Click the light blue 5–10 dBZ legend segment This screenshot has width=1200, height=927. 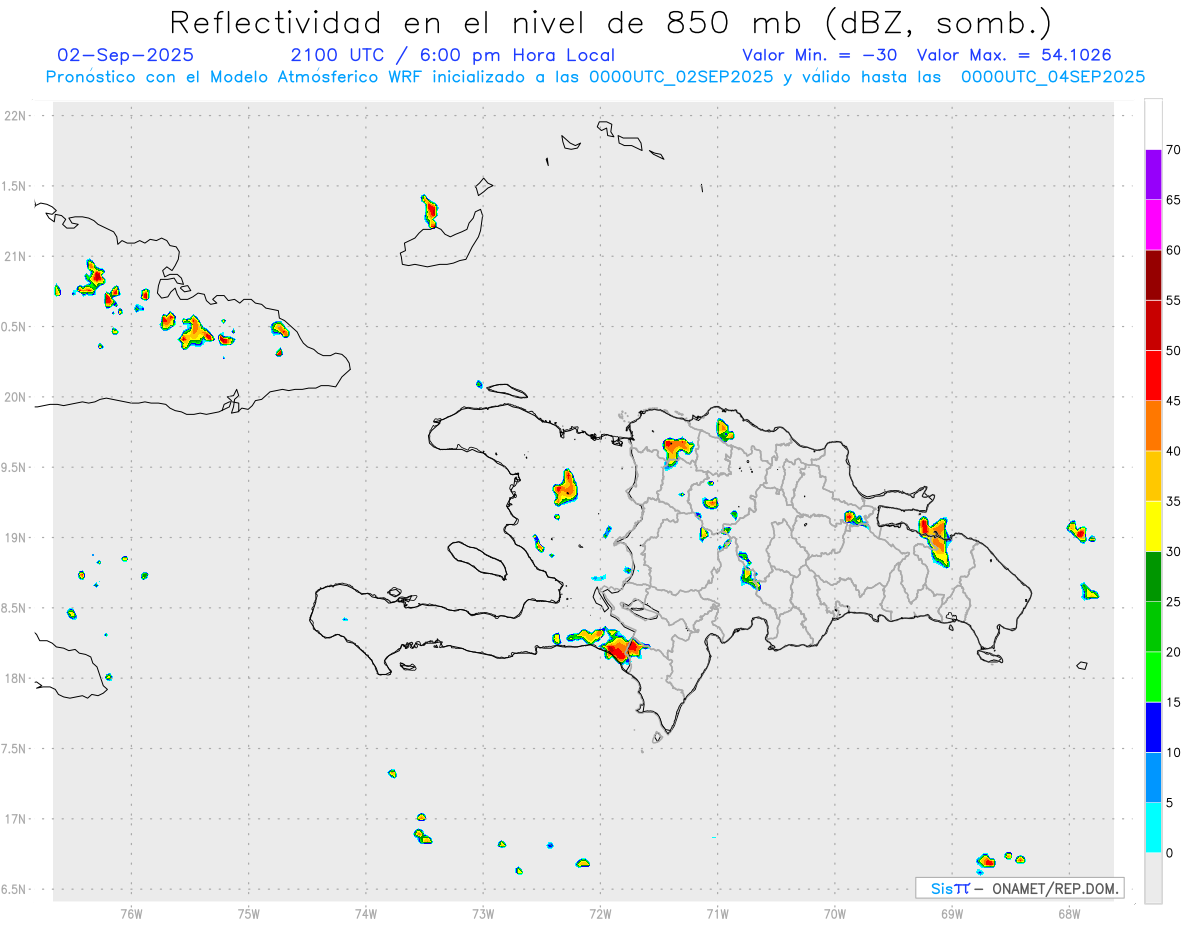[1153, 778]
